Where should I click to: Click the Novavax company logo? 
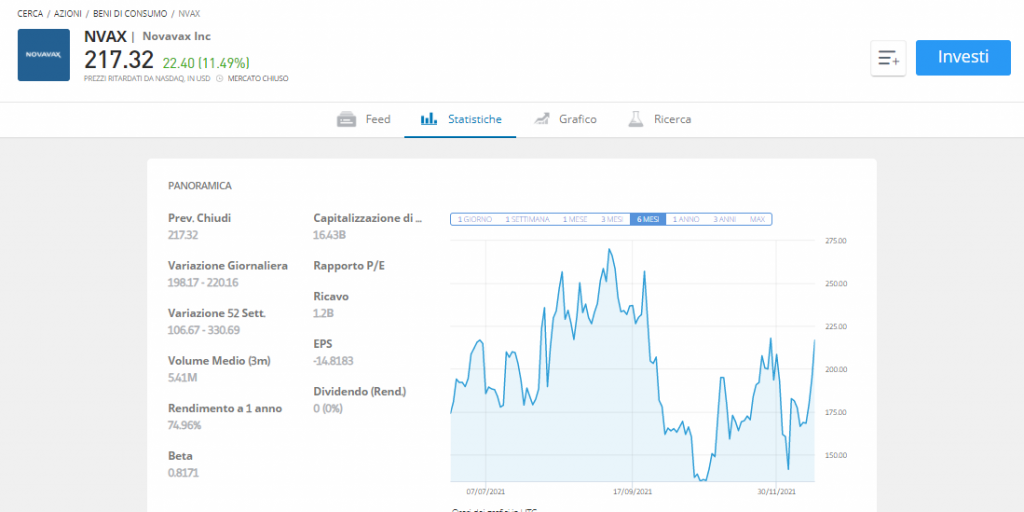click(44, 55)
